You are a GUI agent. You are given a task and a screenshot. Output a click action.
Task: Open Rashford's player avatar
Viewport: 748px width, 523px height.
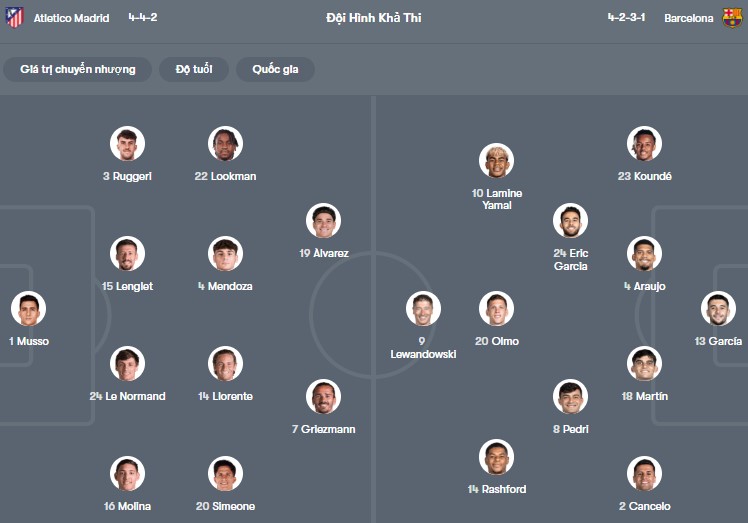click(497, 457)
